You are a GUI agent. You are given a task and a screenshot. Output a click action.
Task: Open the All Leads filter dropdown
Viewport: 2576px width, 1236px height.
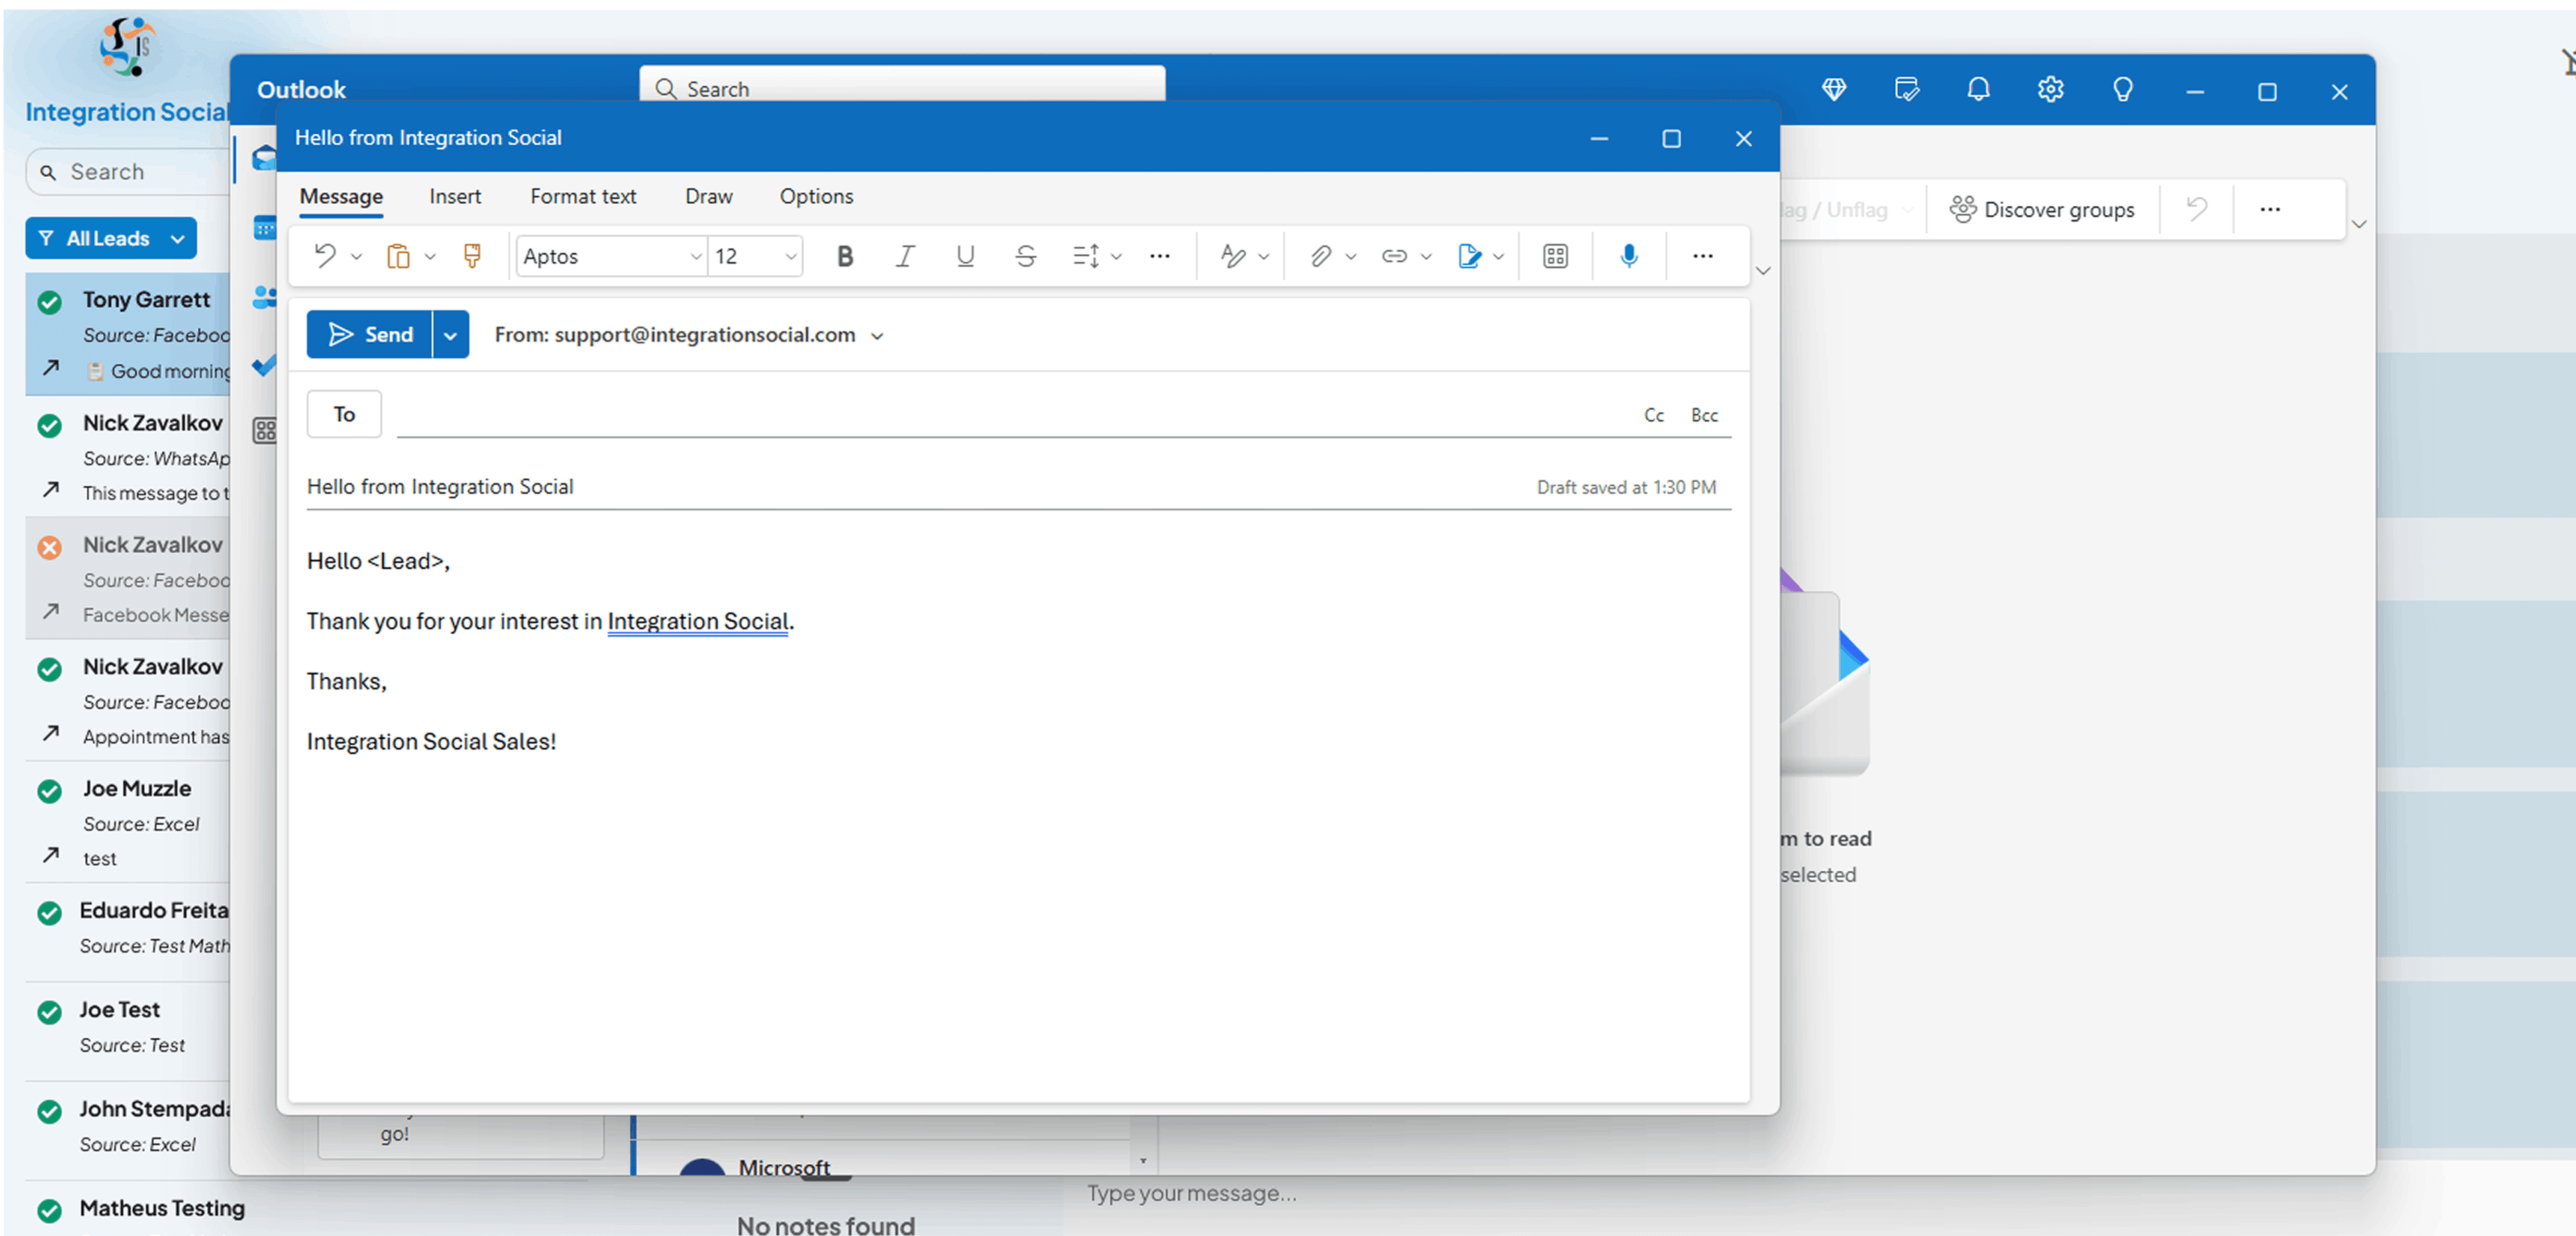[x=111, y=238]
